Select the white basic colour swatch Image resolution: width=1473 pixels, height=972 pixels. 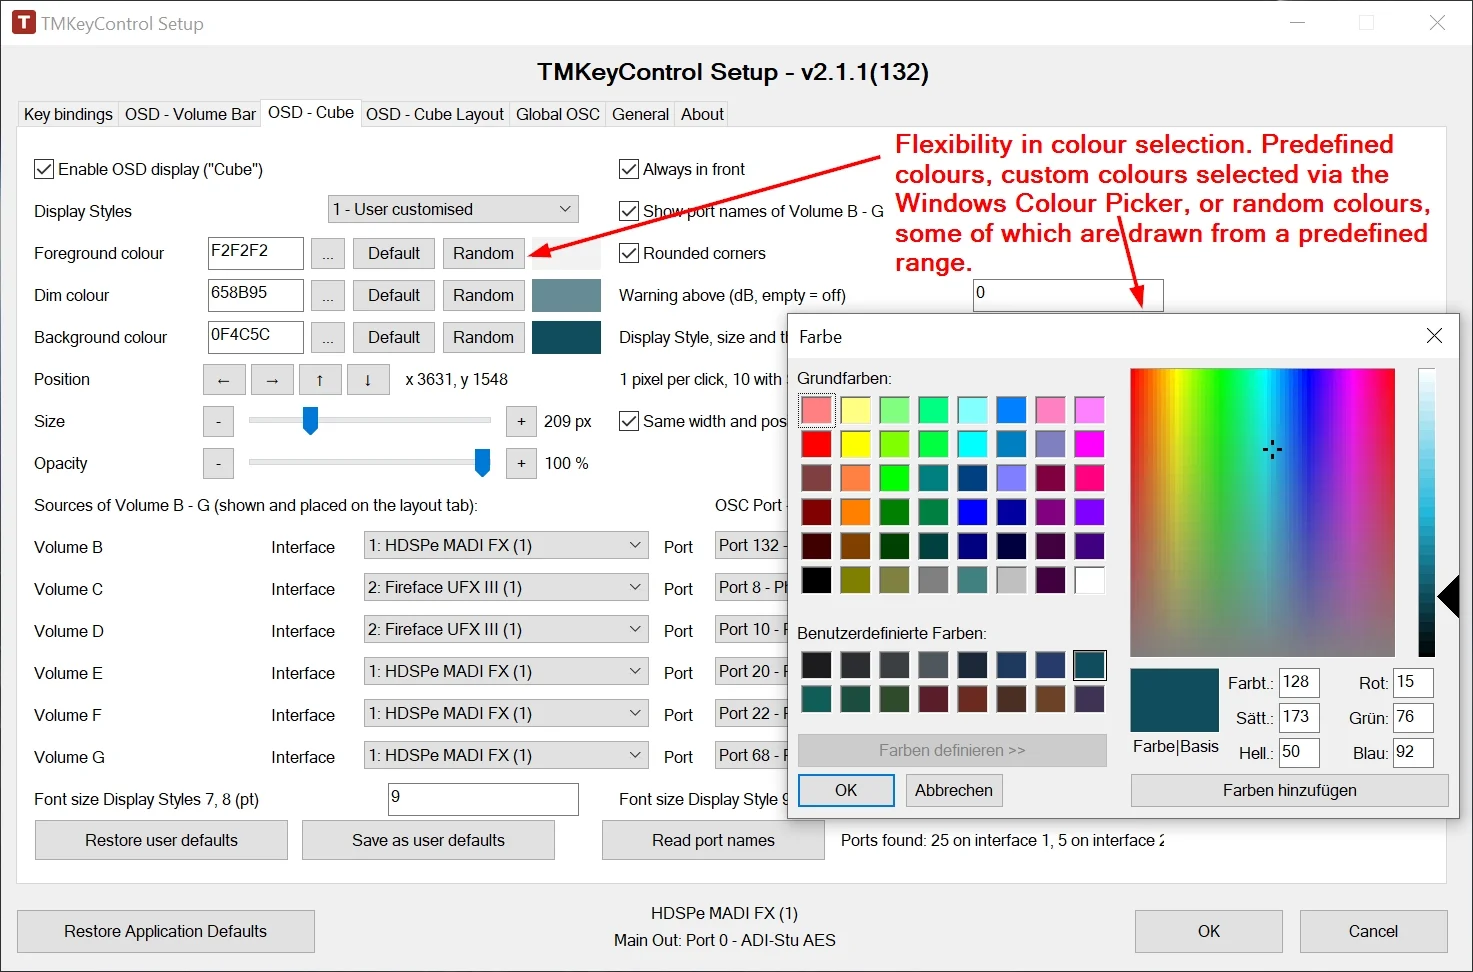click(x=1089, y=579)
